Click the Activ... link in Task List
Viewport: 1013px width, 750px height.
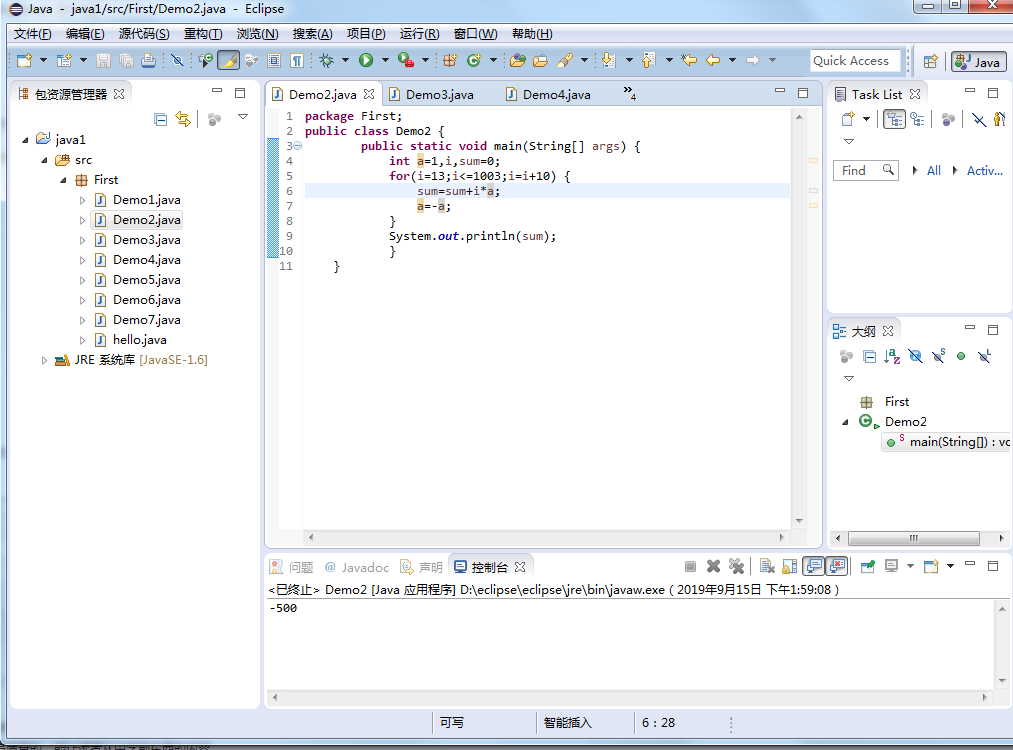985,171
